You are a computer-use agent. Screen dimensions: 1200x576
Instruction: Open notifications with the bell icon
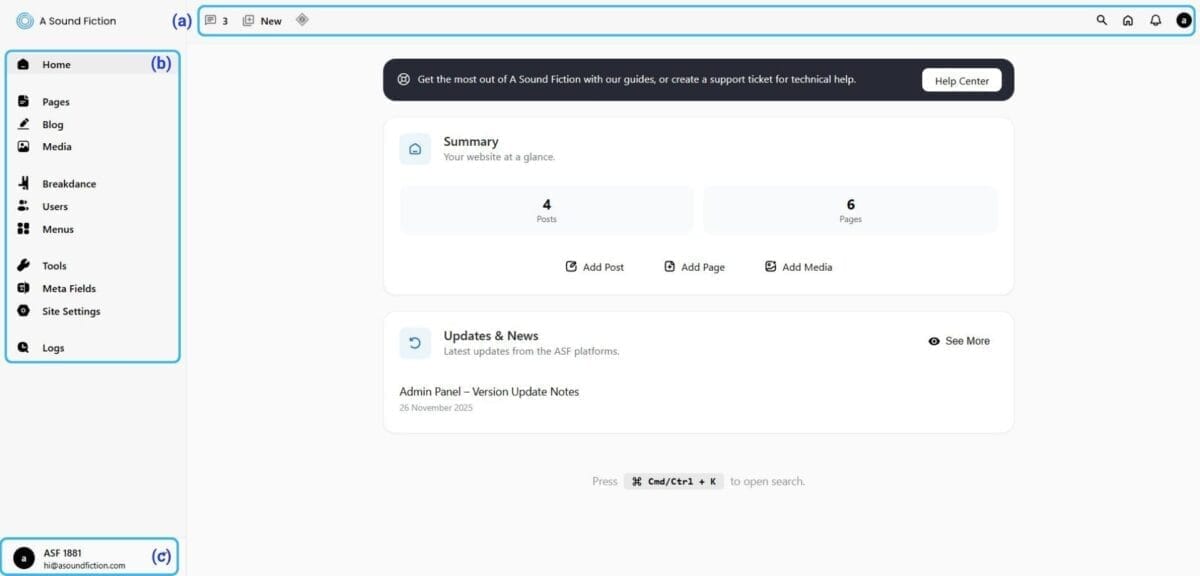click(x=1157, y=20)
